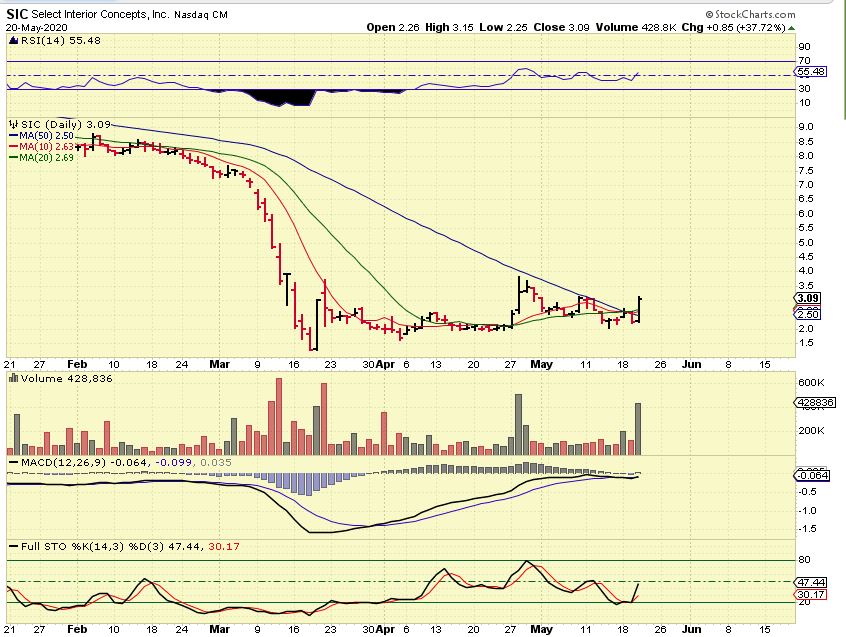Click the 600K volume axis label
Image resolution: width=846 pixels, height=637 pixels.
click(811, 382)
